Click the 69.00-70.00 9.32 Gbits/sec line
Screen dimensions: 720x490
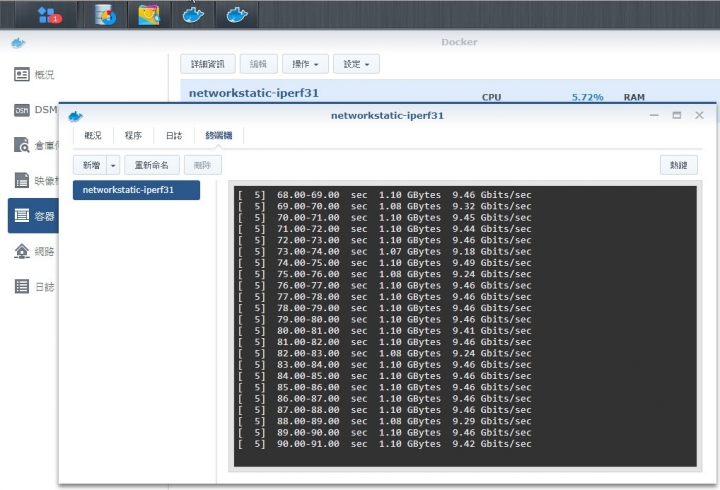click(x=385, y=207)
